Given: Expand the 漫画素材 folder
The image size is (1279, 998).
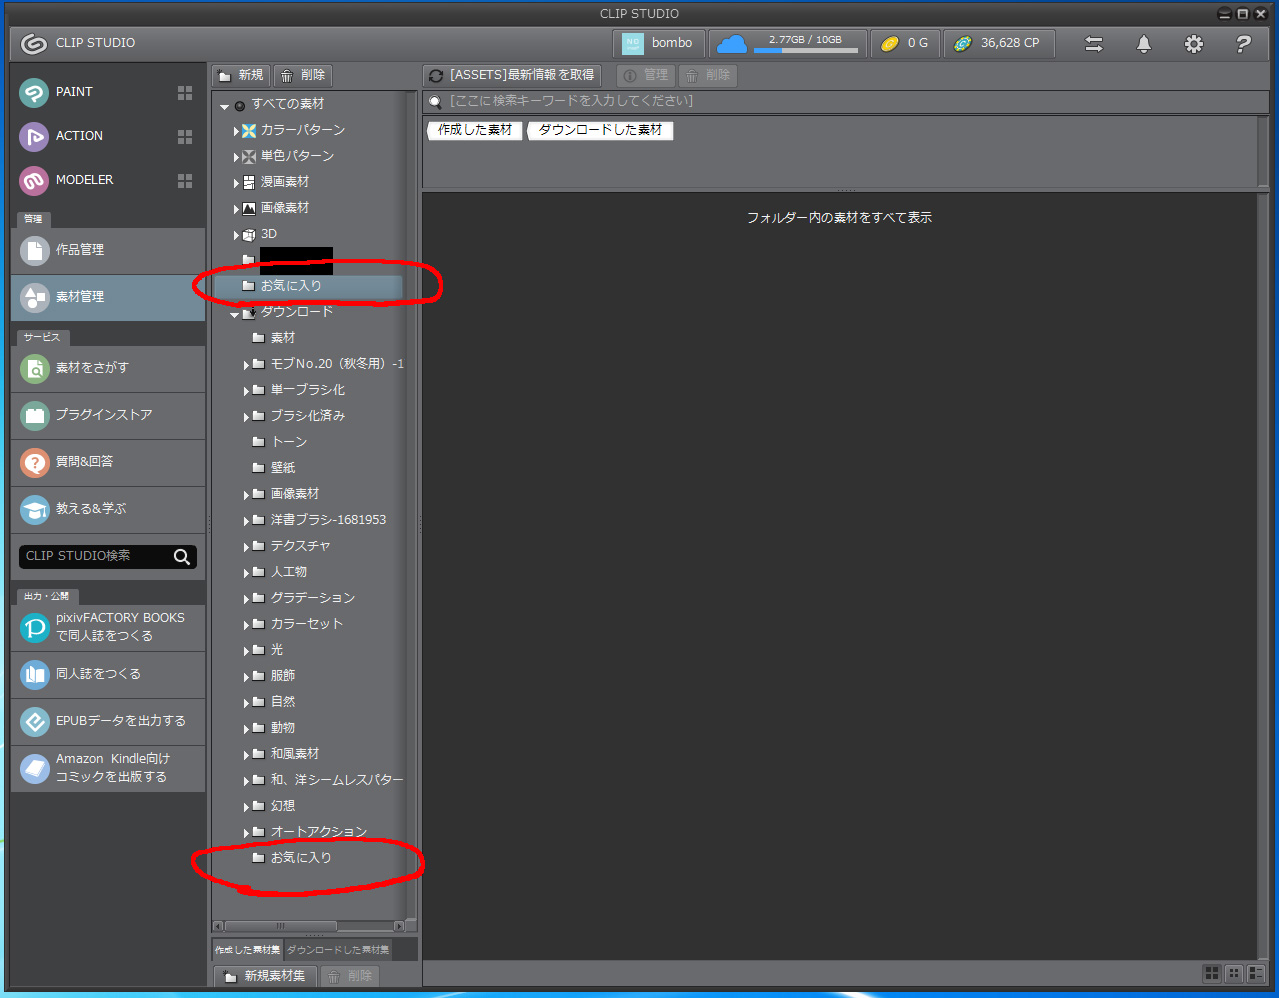Looking at the screenshot, I should pos(236,183).
